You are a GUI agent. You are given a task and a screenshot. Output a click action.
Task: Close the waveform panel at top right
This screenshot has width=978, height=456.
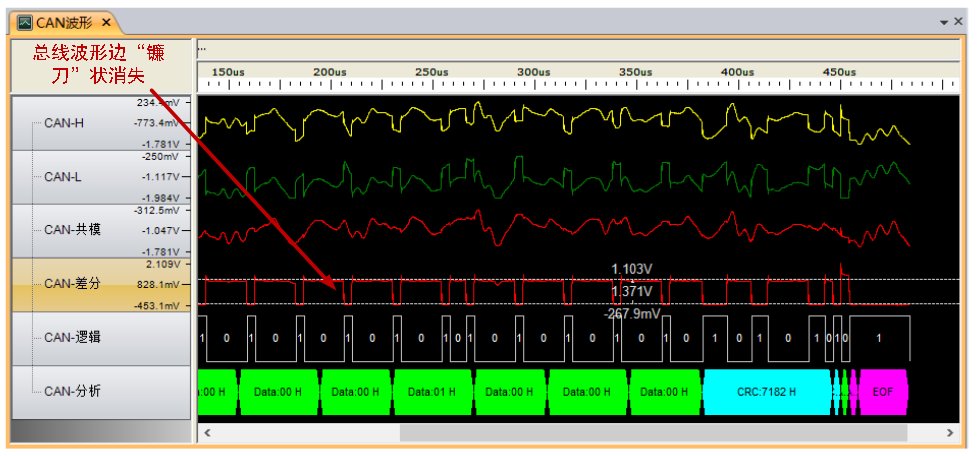(x=960, y=21)
